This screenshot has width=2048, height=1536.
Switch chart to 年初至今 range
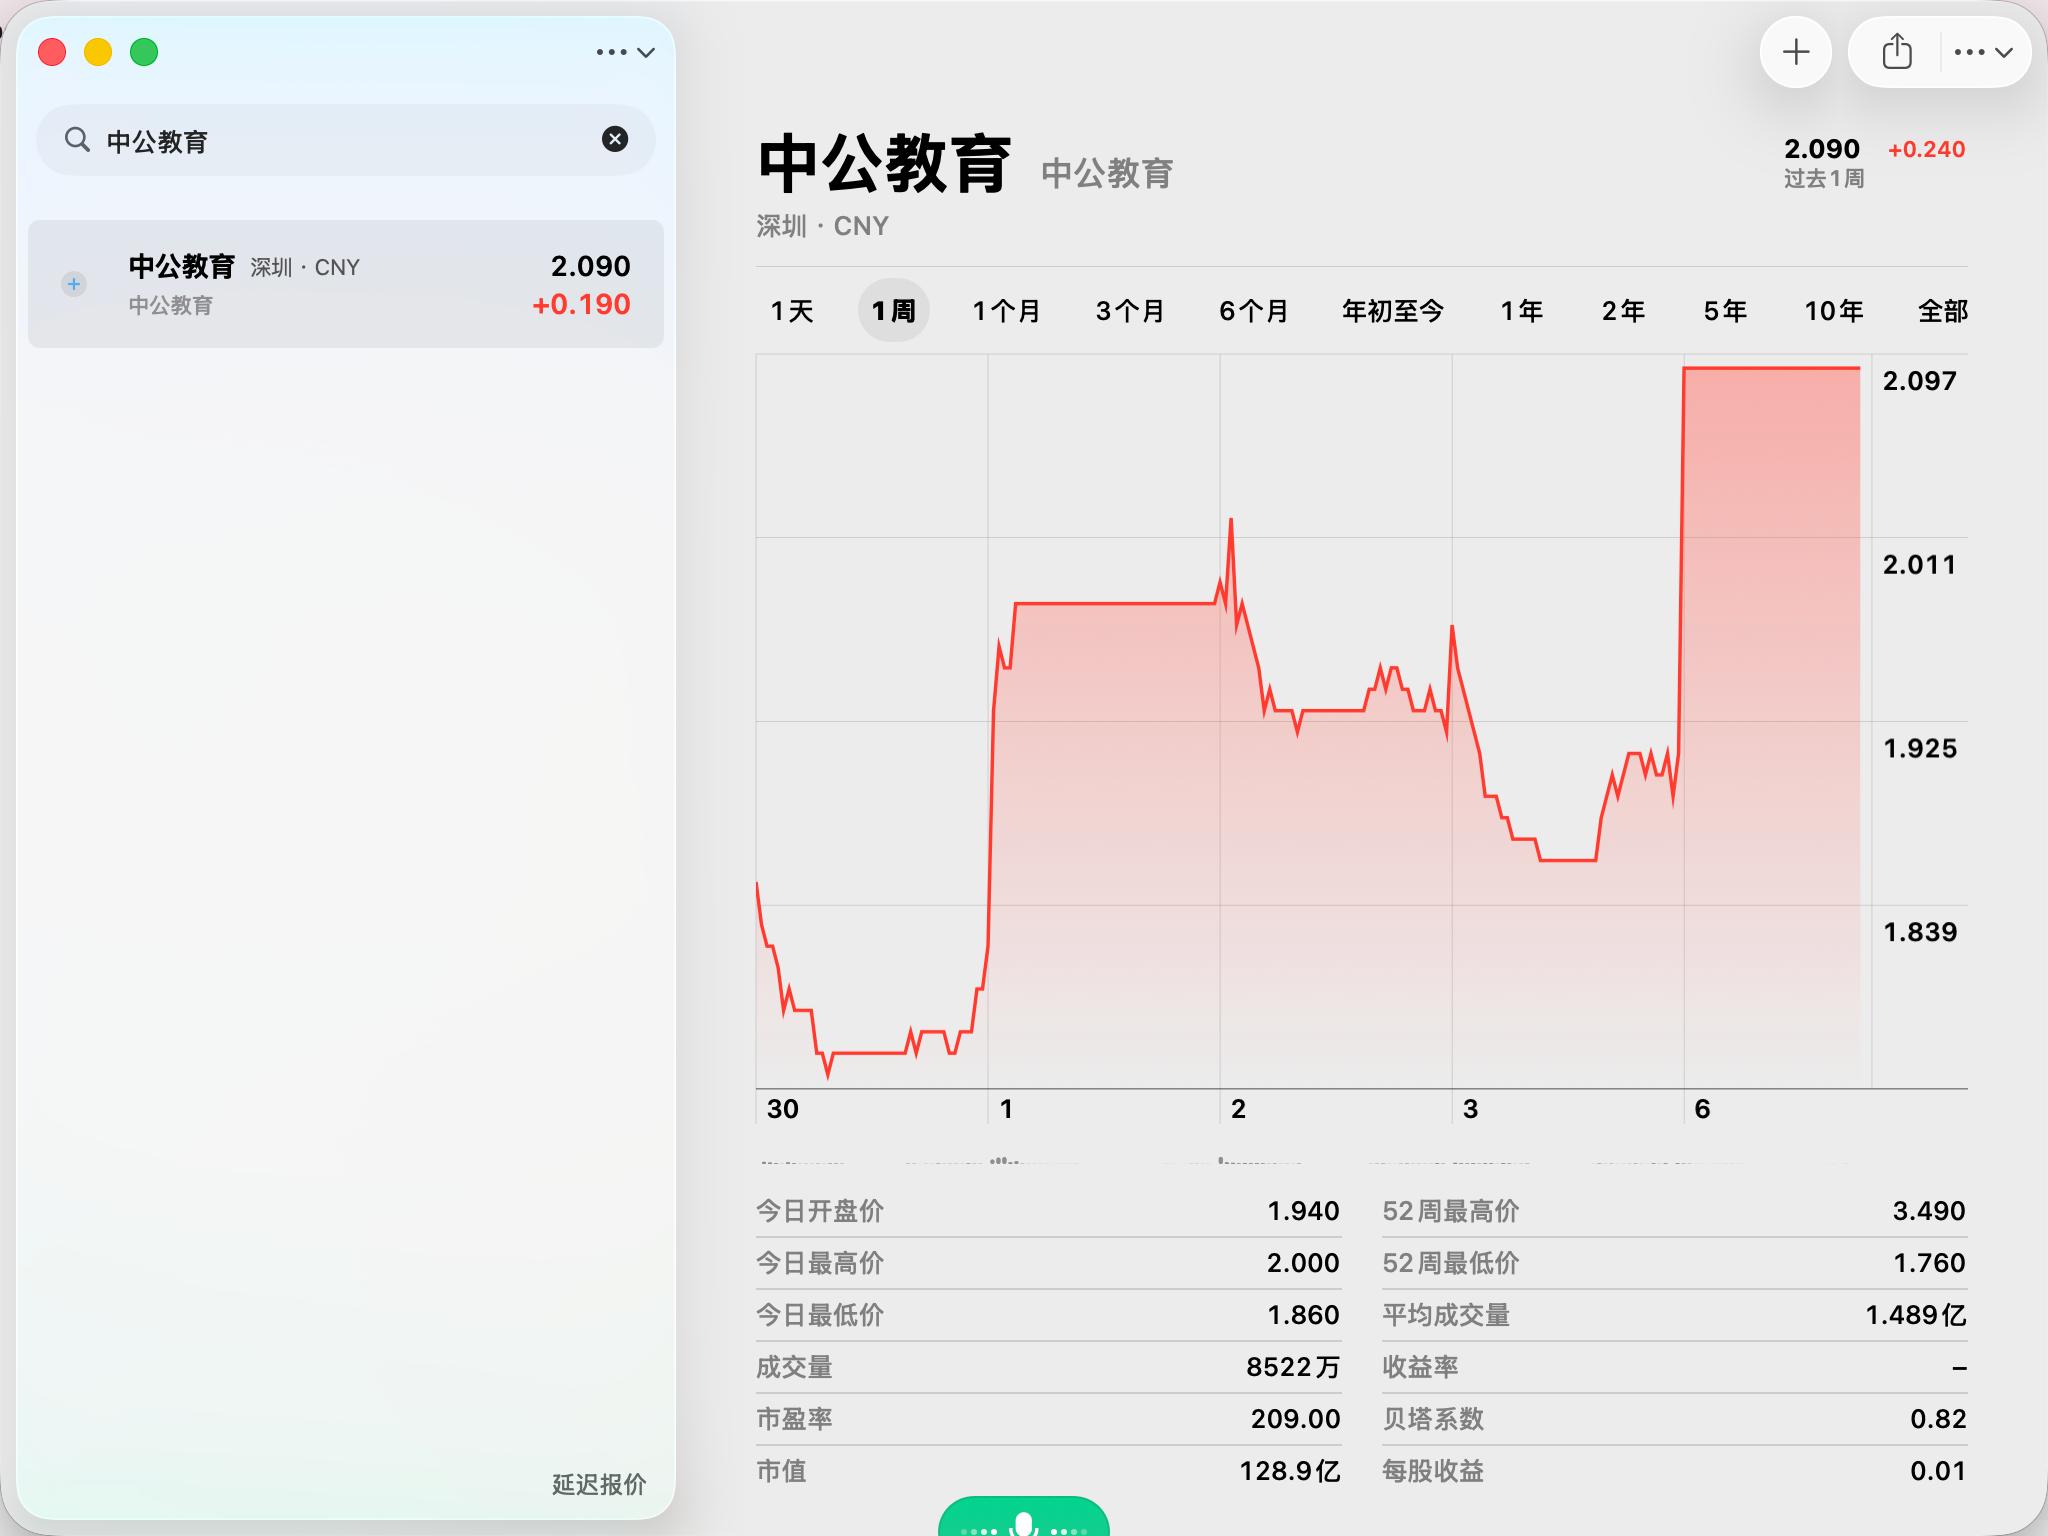pyautogui.click(x=1393, y=311)
